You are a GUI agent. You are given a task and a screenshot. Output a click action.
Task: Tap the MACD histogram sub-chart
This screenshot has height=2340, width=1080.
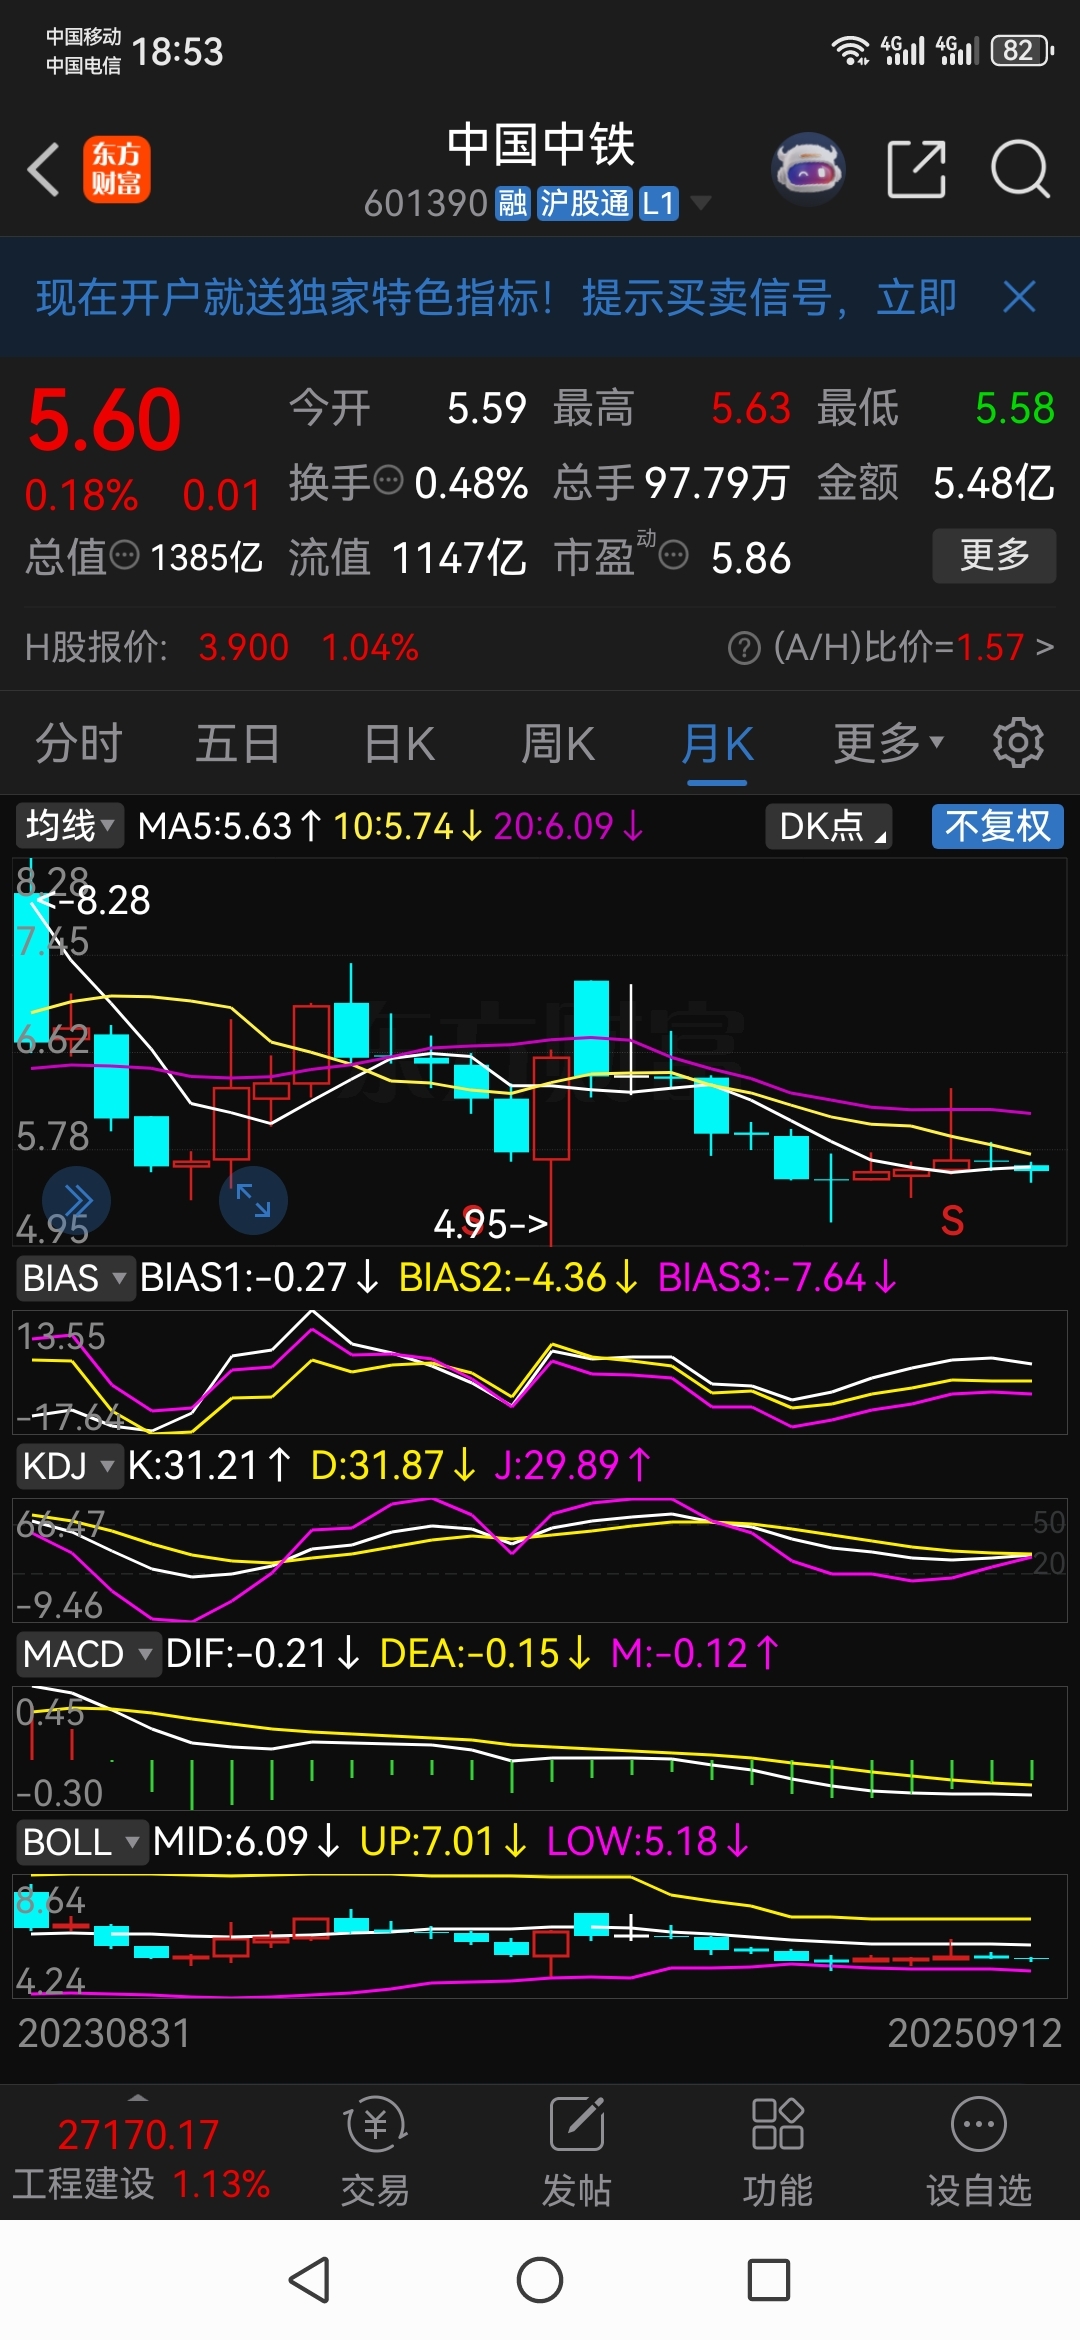[540, 1748]
